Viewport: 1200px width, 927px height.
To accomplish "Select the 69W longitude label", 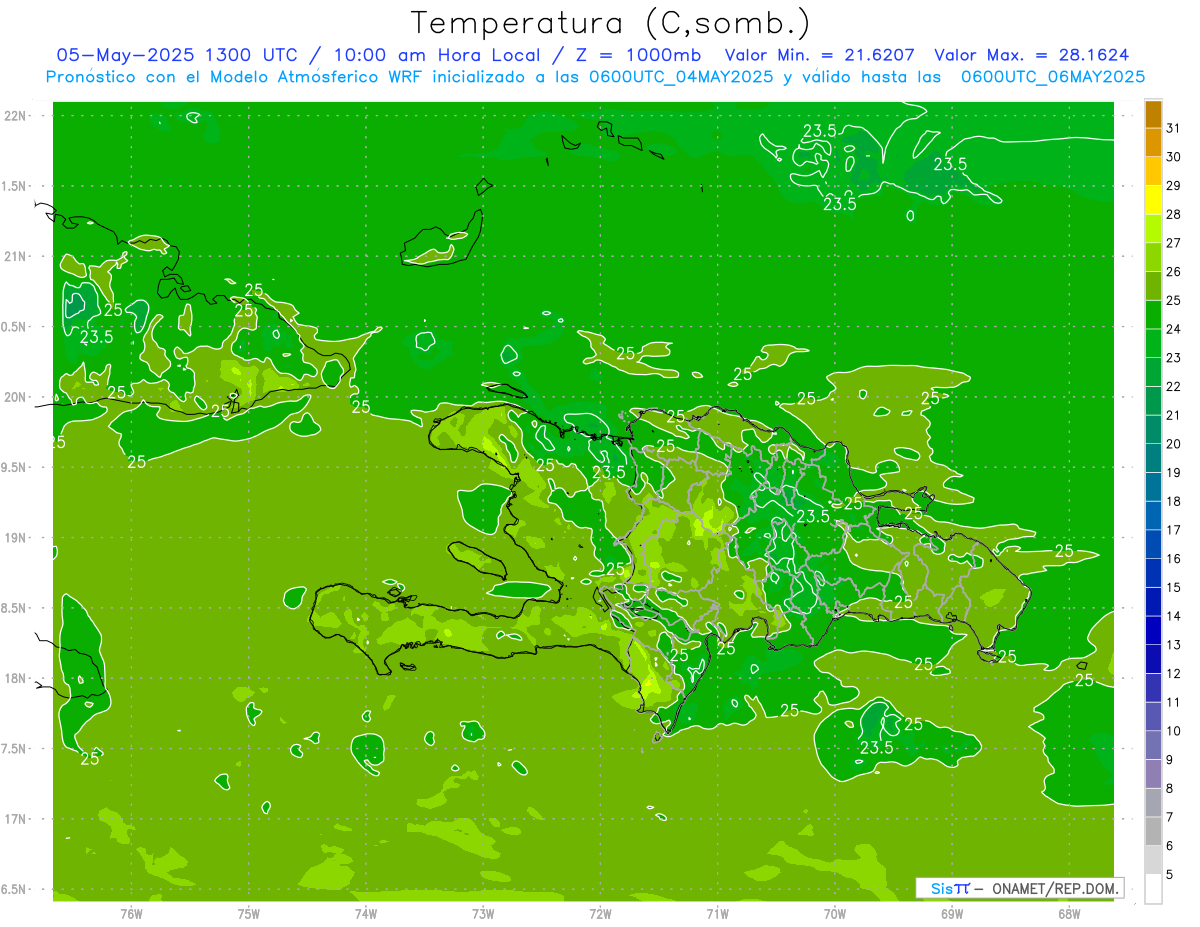I will click(x=952, y=914).
